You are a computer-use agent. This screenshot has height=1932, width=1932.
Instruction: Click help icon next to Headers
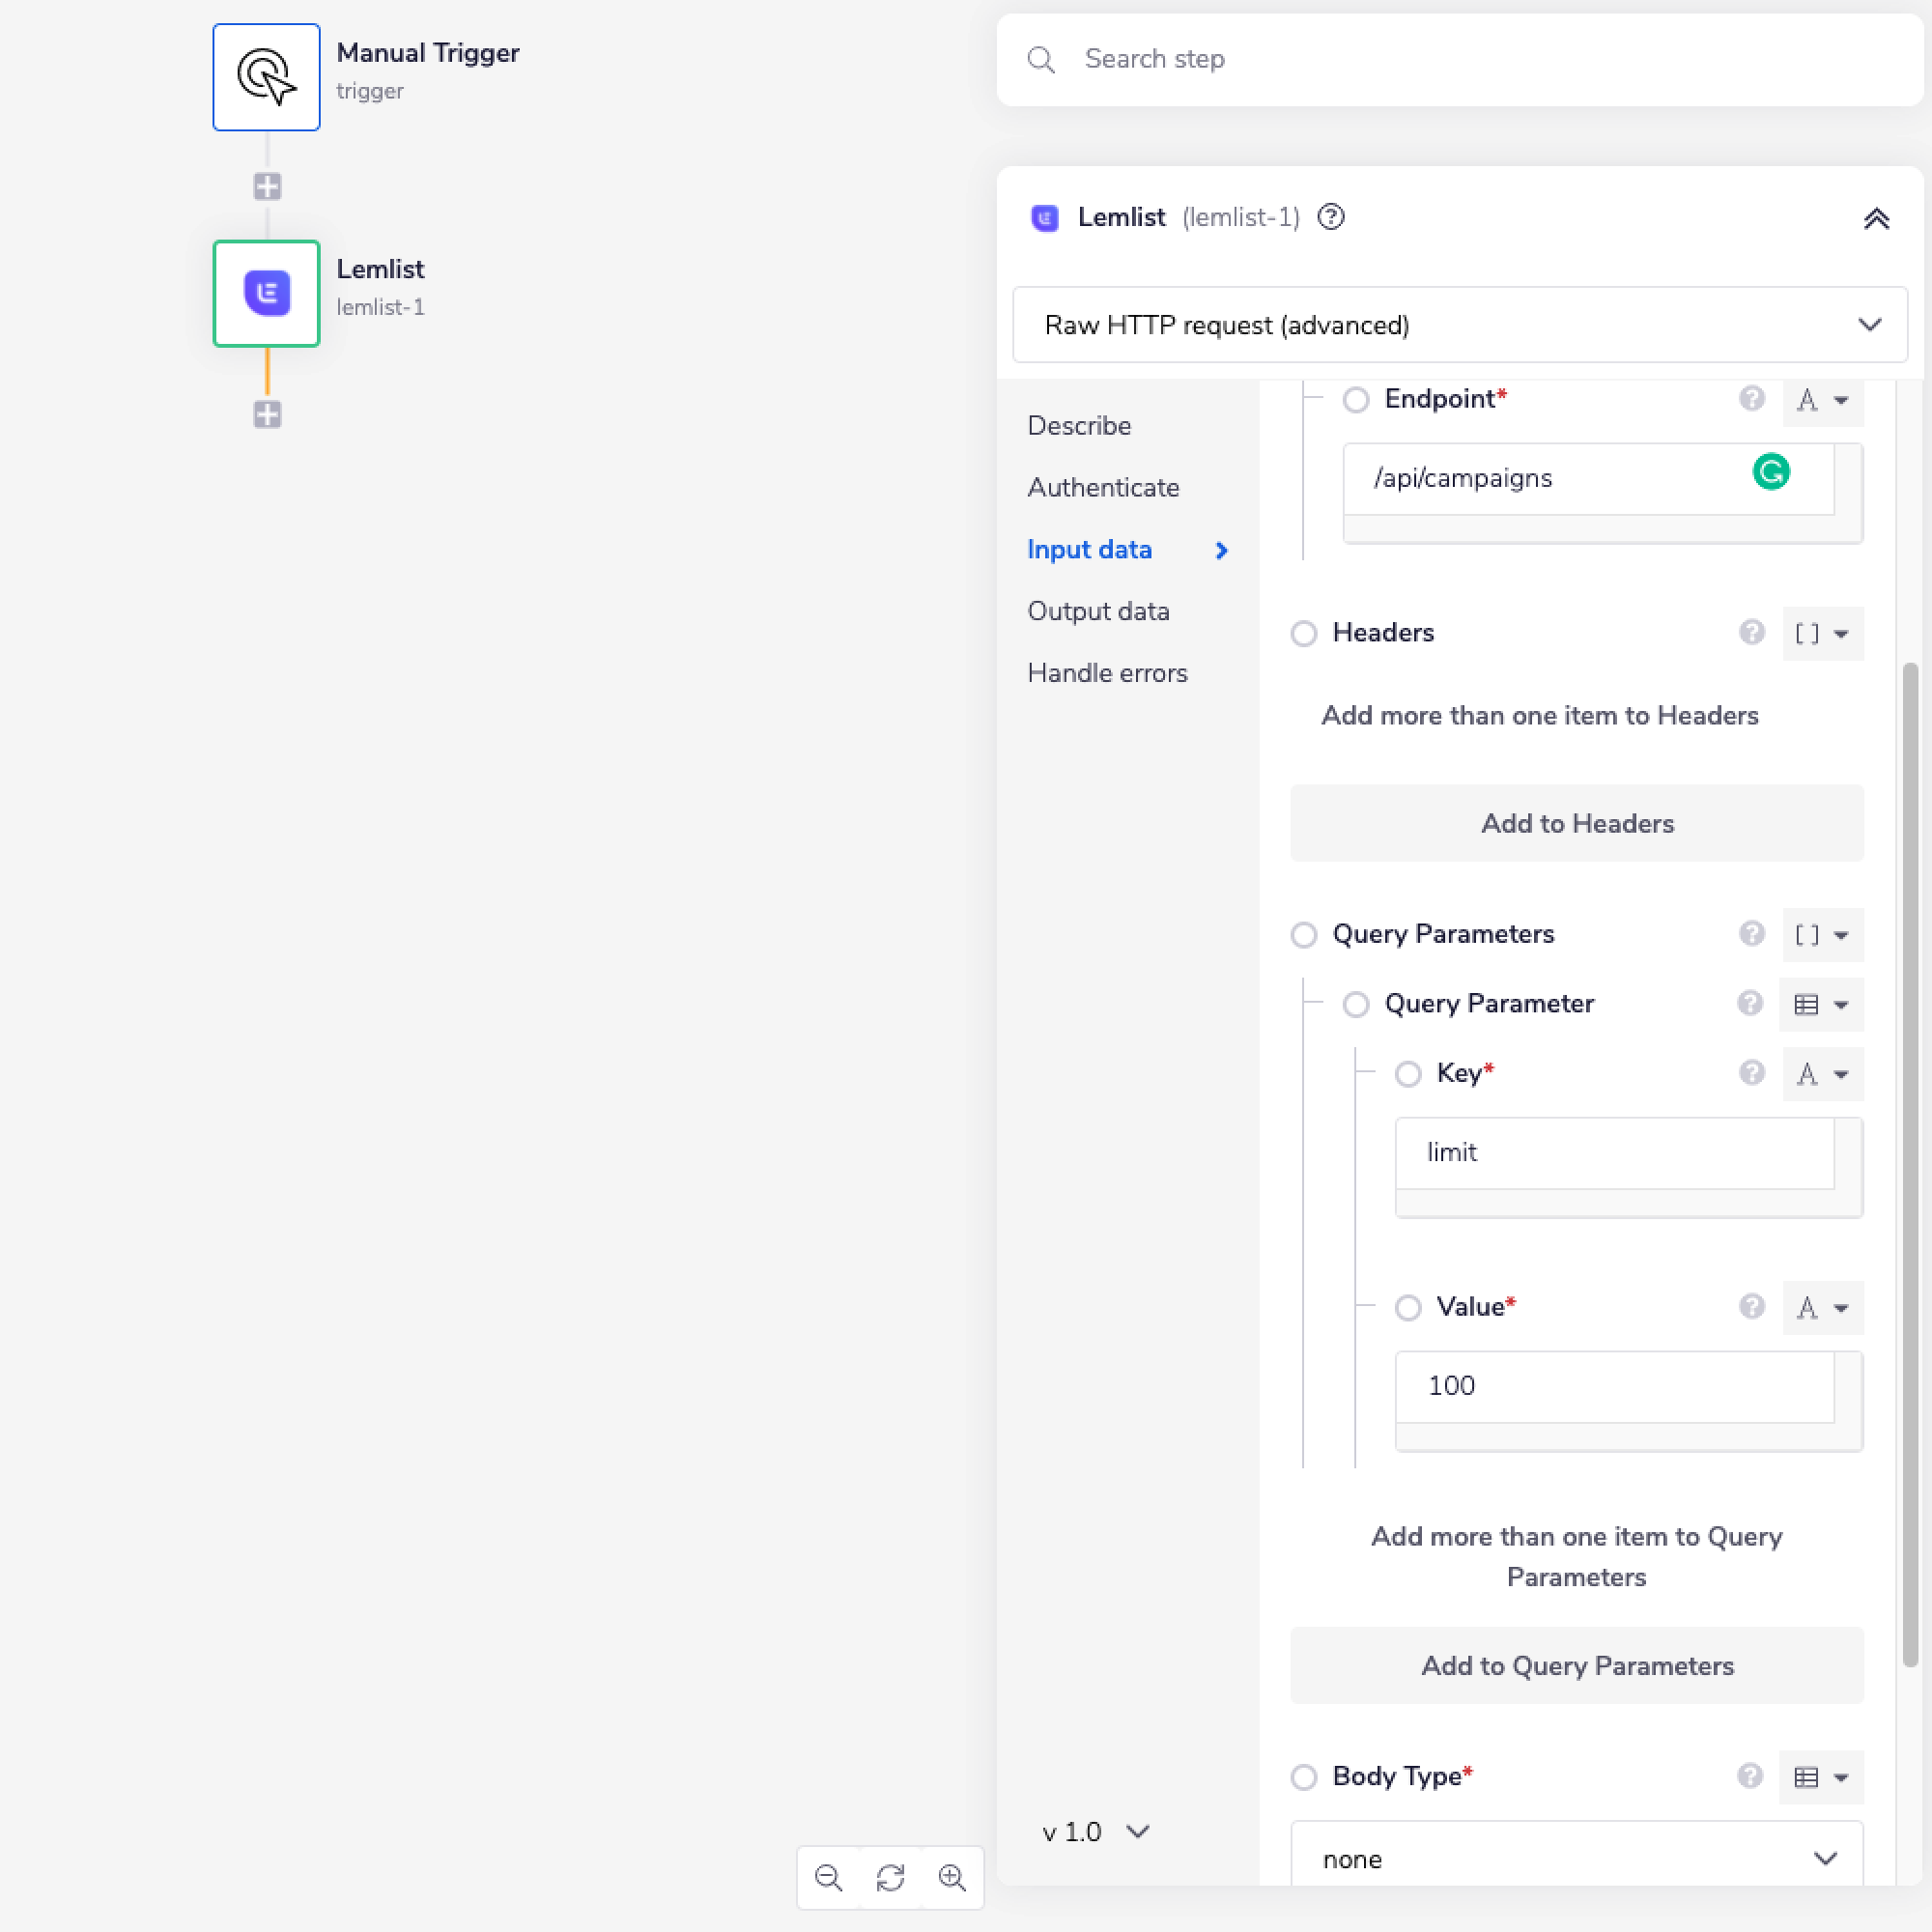pyautogui.click(x=1751, y=632)
